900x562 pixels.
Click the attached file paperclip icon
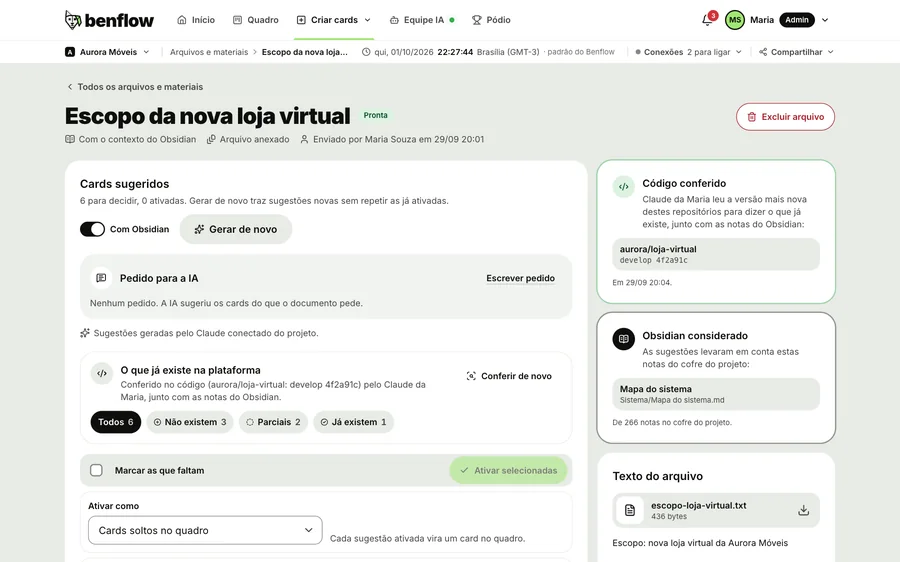pos(211,139)
